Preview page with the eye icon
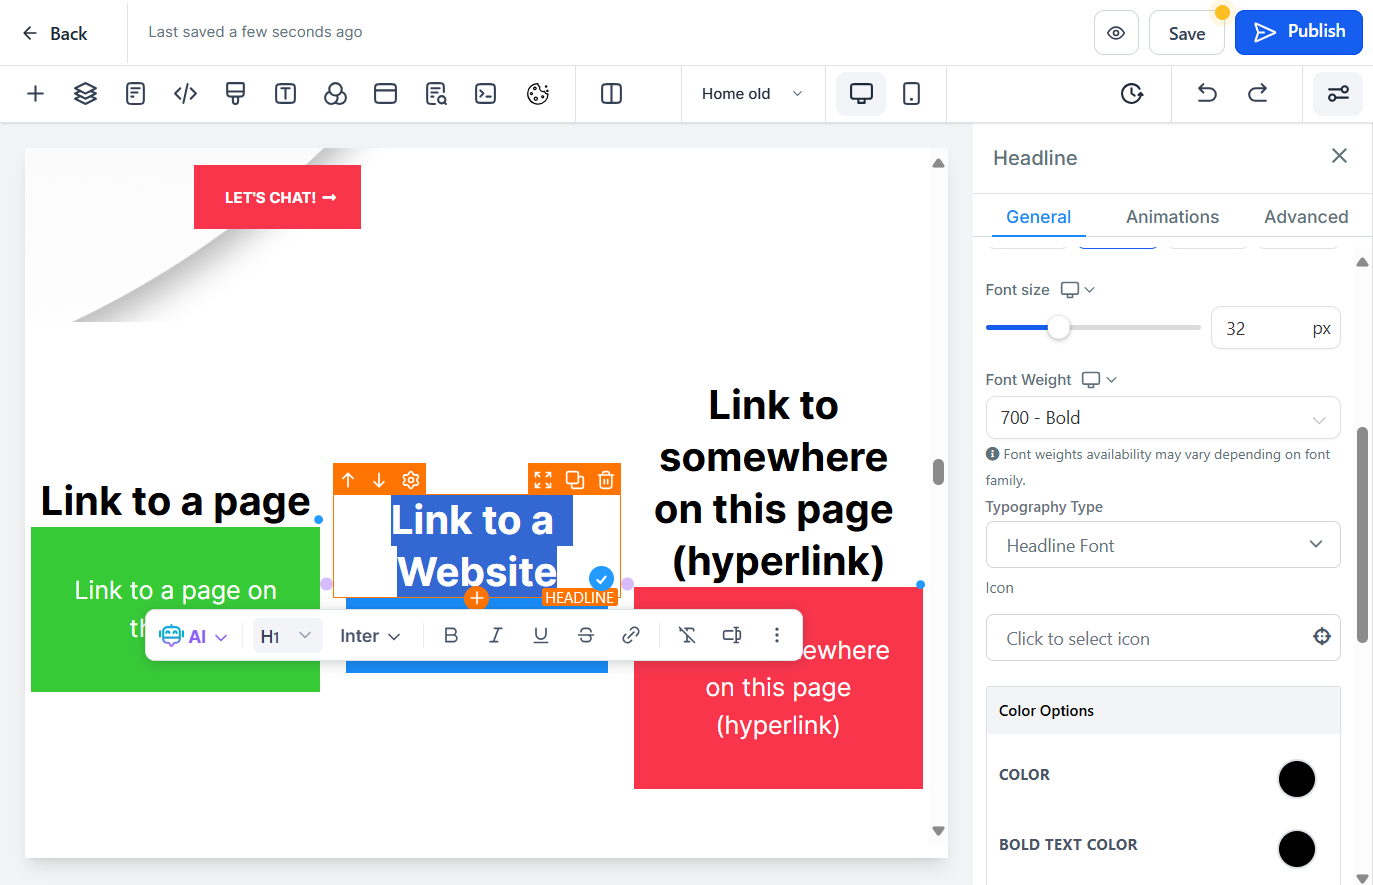The width and height of the screenshot is (1373, 885). point(1116,33)
